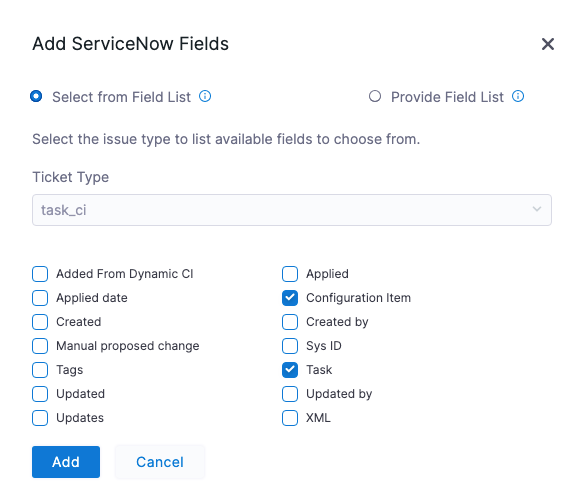The height and width of the screenshot is (487, 586).
Task: Click the Ticket Type dropdown chevron arrow
Action: pyautogui.click(x=537, y=209)
